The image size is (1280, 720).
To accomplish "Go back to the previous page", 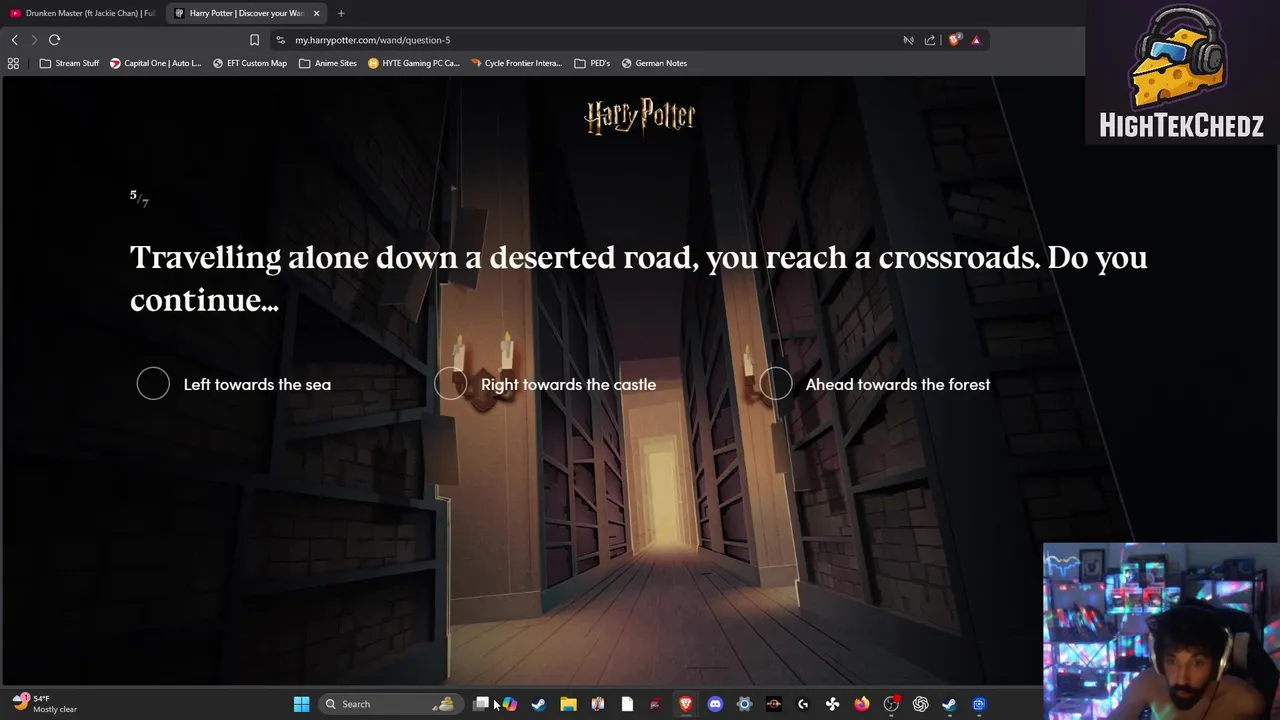I will tap(14, 40).
